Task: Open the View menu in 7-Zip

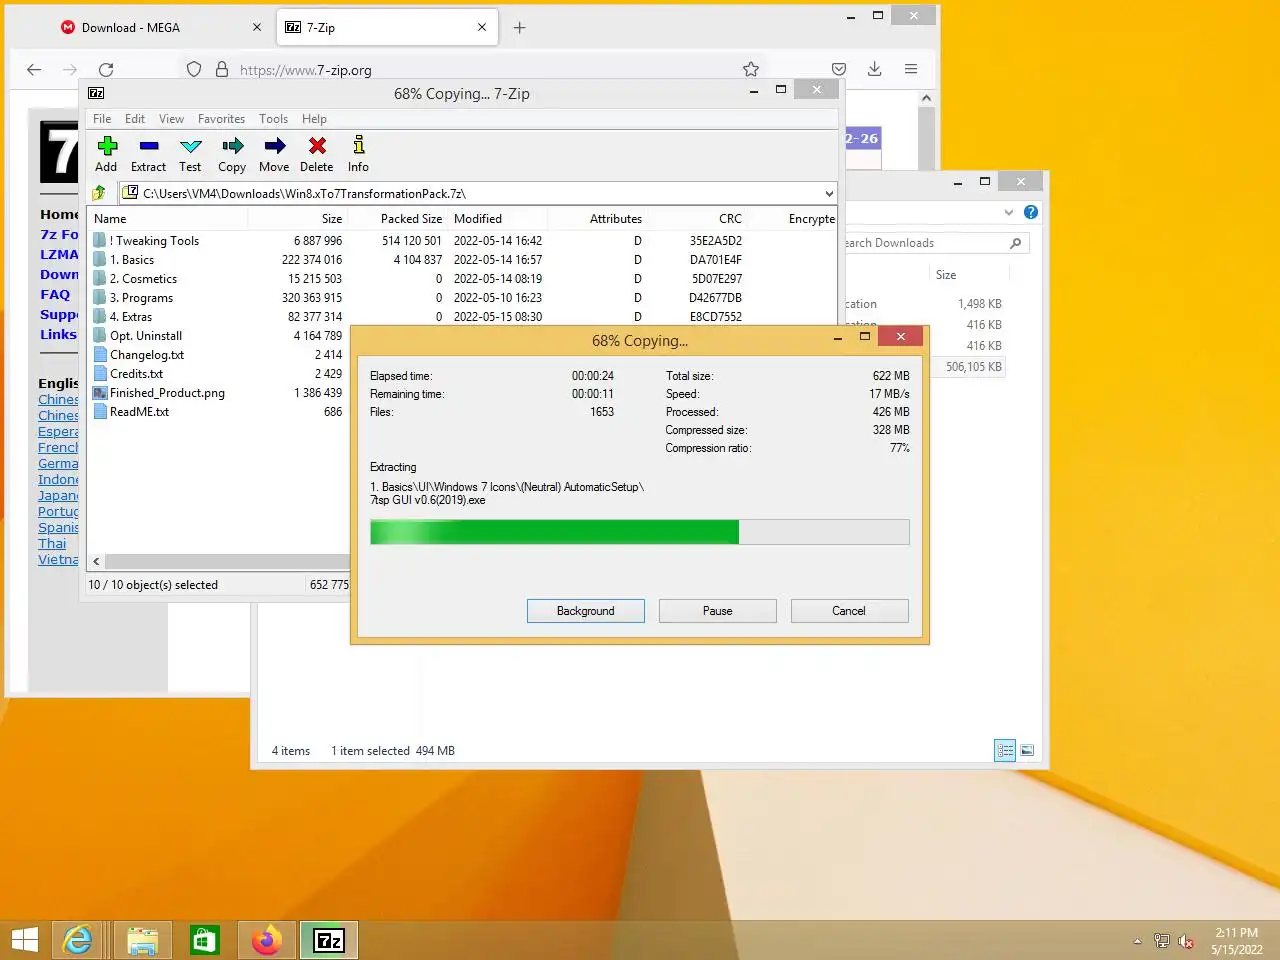Action: [x=171, y=118]
